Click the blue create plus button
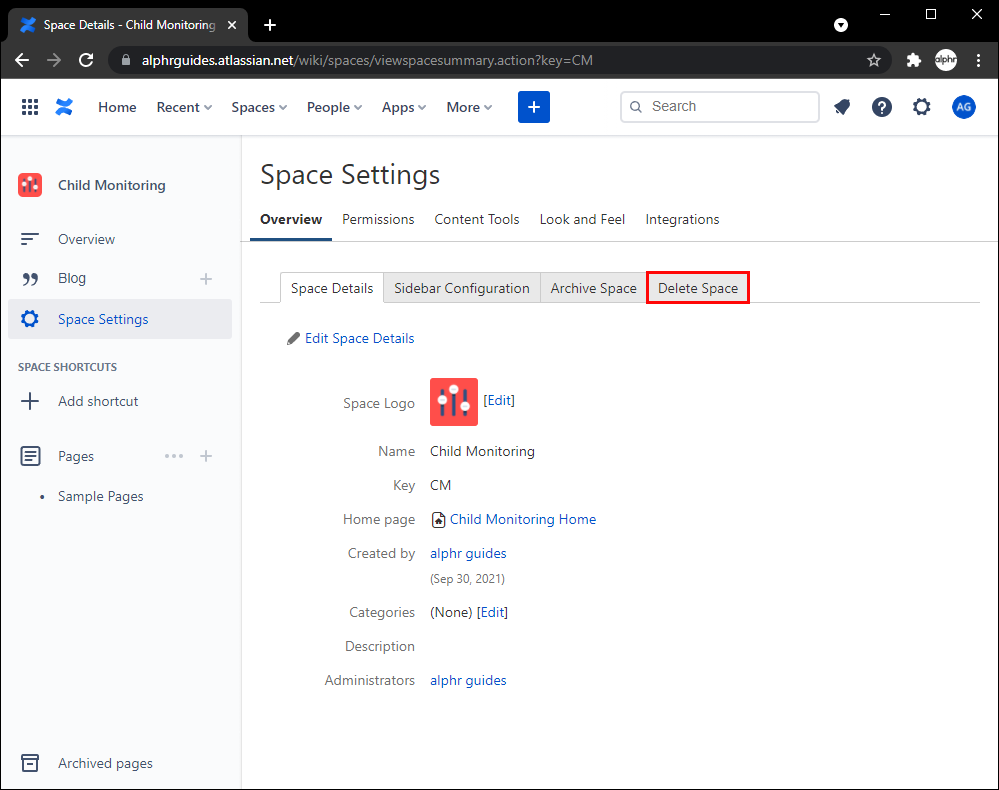The height and width of the screenshot is (790, 999). pos(533,107)
